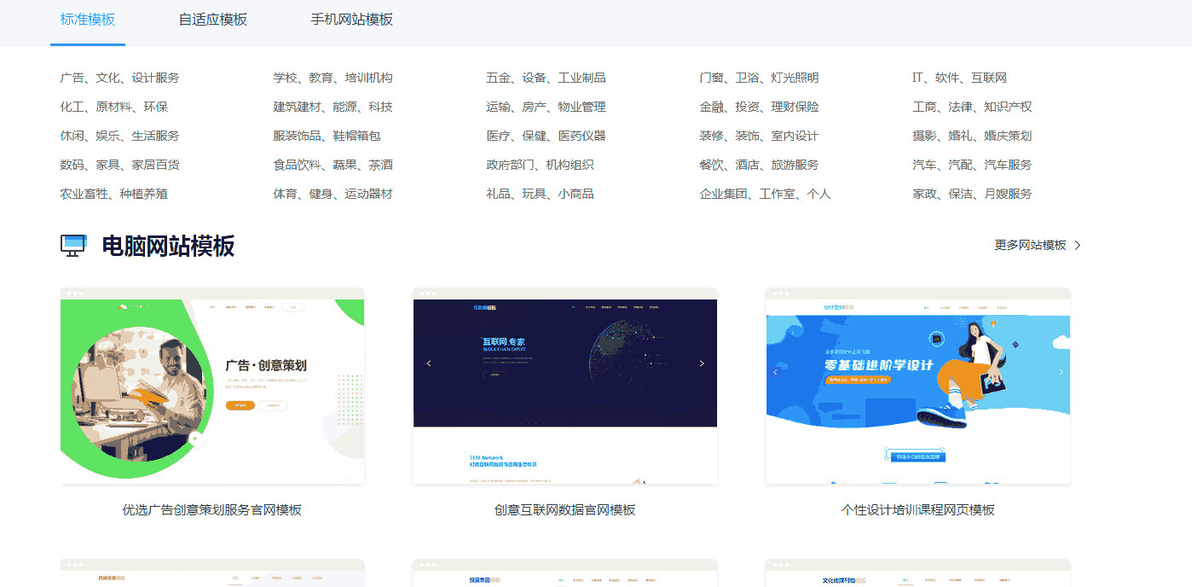This screenshot has height=587, width=1192.
Task: Open category 化工、原材料、环保
Action: tap(114, 106)
